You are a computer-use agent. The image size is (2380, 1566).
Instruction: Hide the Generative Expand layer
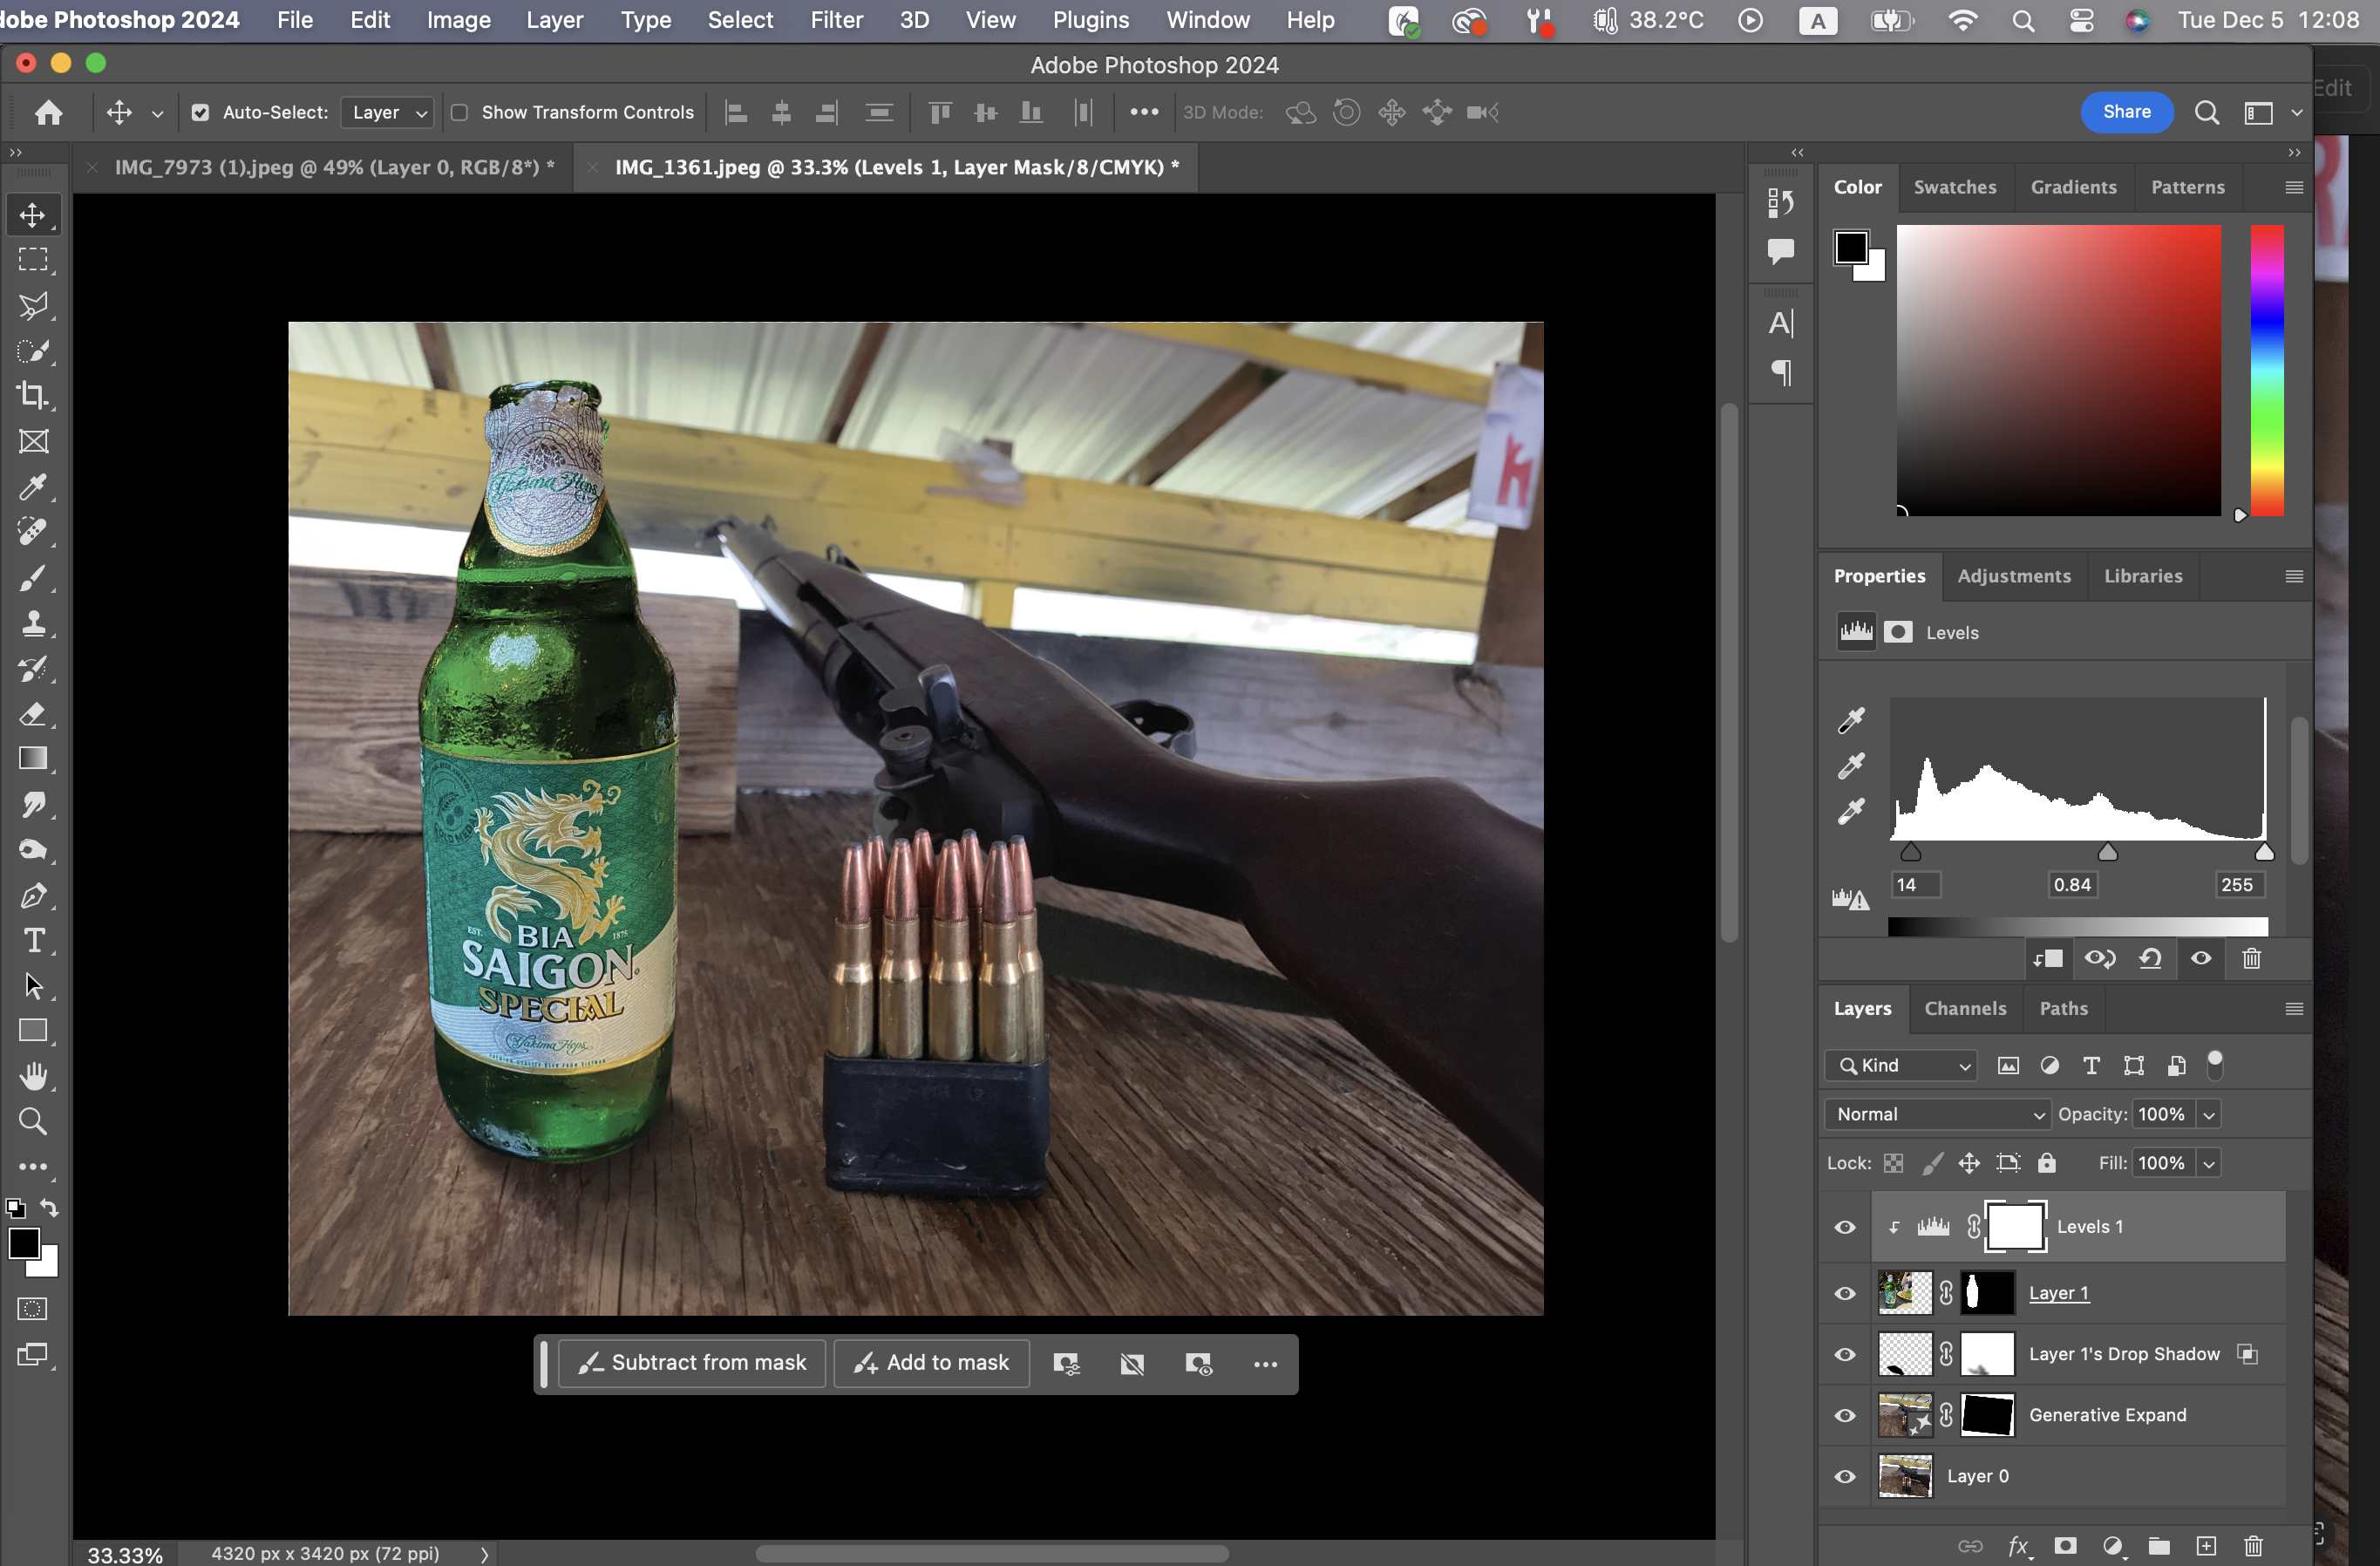click(1845, 1415)
